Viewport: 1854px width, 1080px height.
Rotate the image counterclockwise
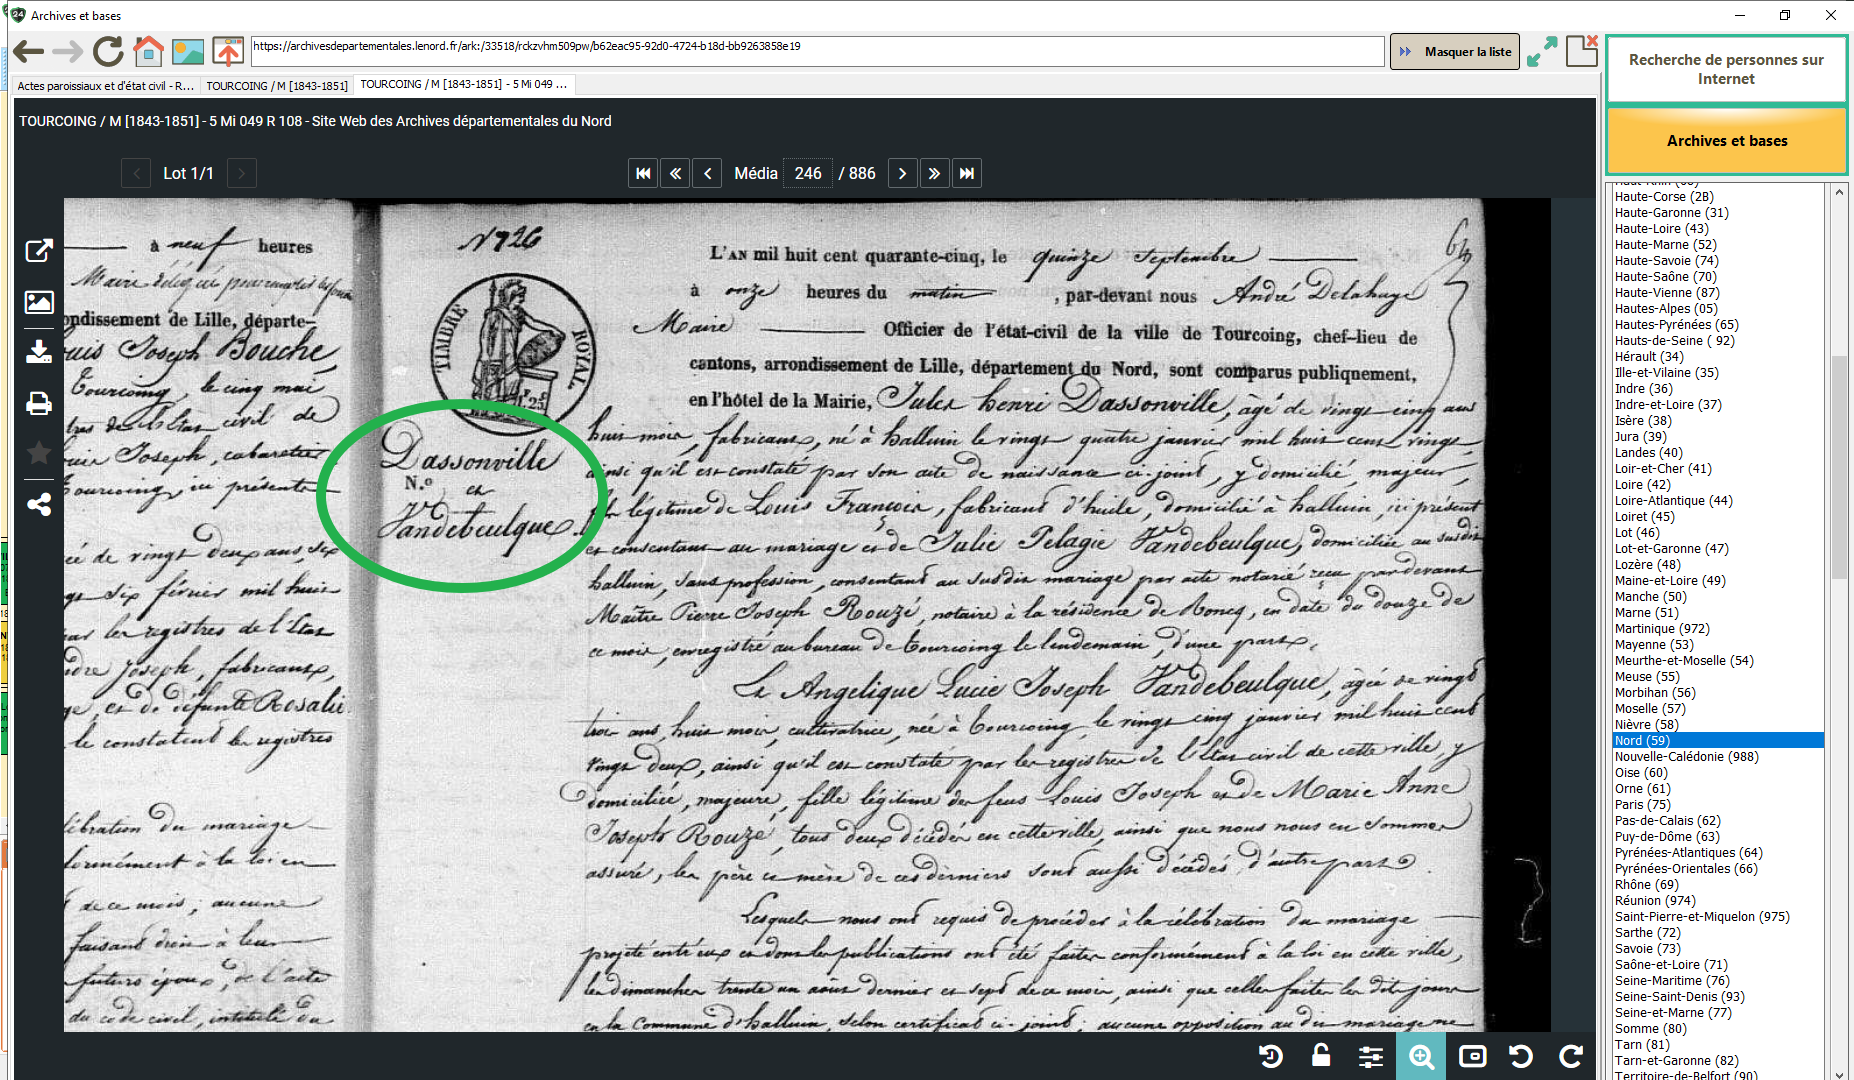tap(1521, 1056)
